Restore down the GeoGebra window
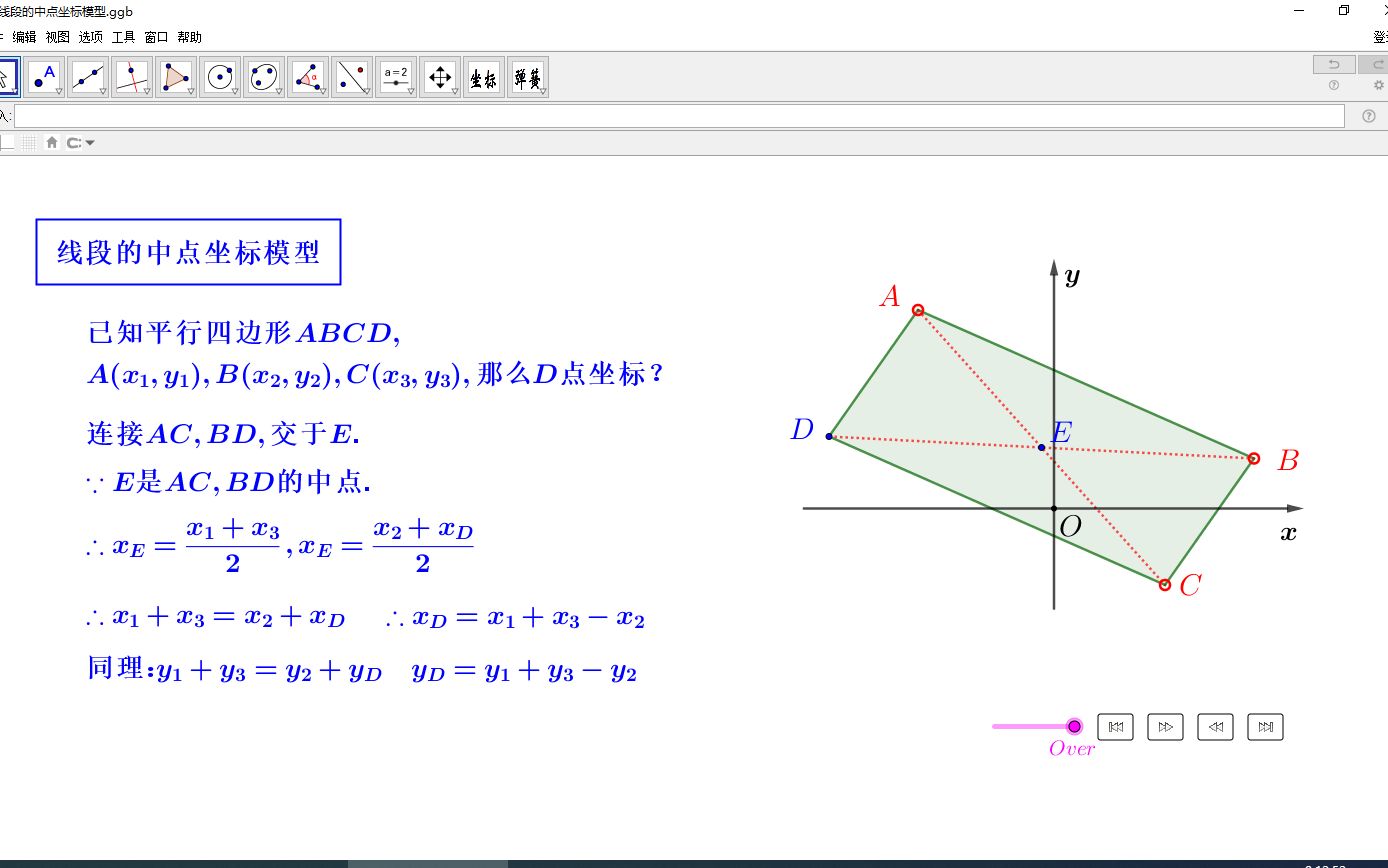This screenshot has height=868, width=1388. pyautogui.click(x=1343, y=10)
